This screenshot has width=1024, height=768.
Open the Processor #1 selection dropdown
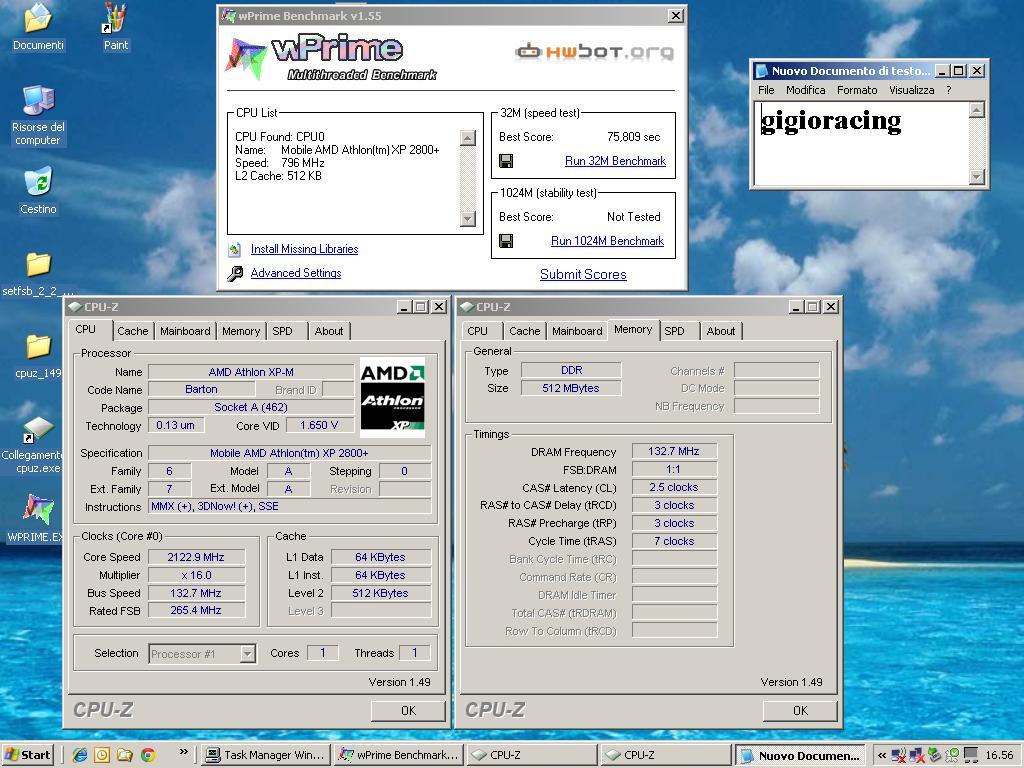[x=202, y=653]
